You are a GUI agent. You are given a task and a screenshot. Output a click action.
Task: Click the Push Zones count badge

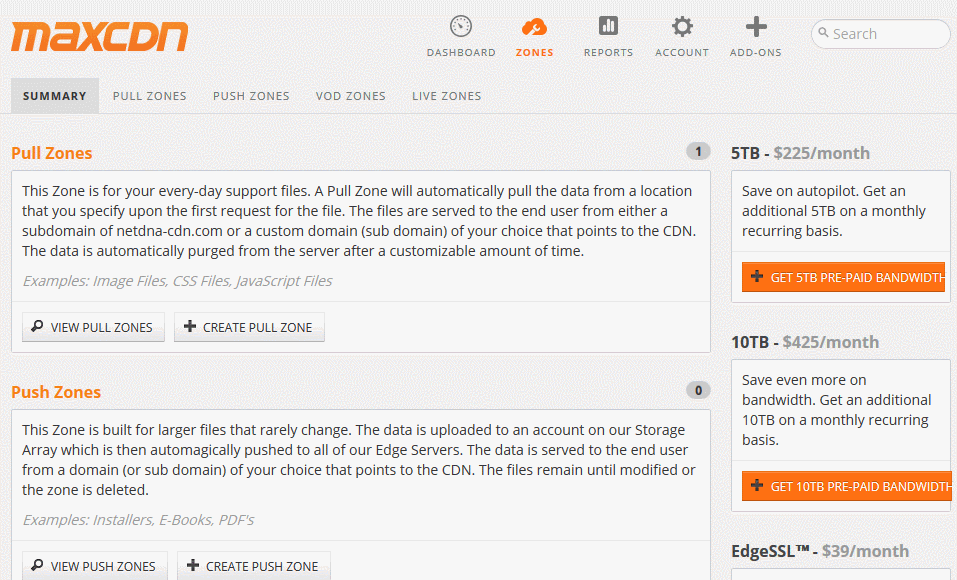coord(698,390)
